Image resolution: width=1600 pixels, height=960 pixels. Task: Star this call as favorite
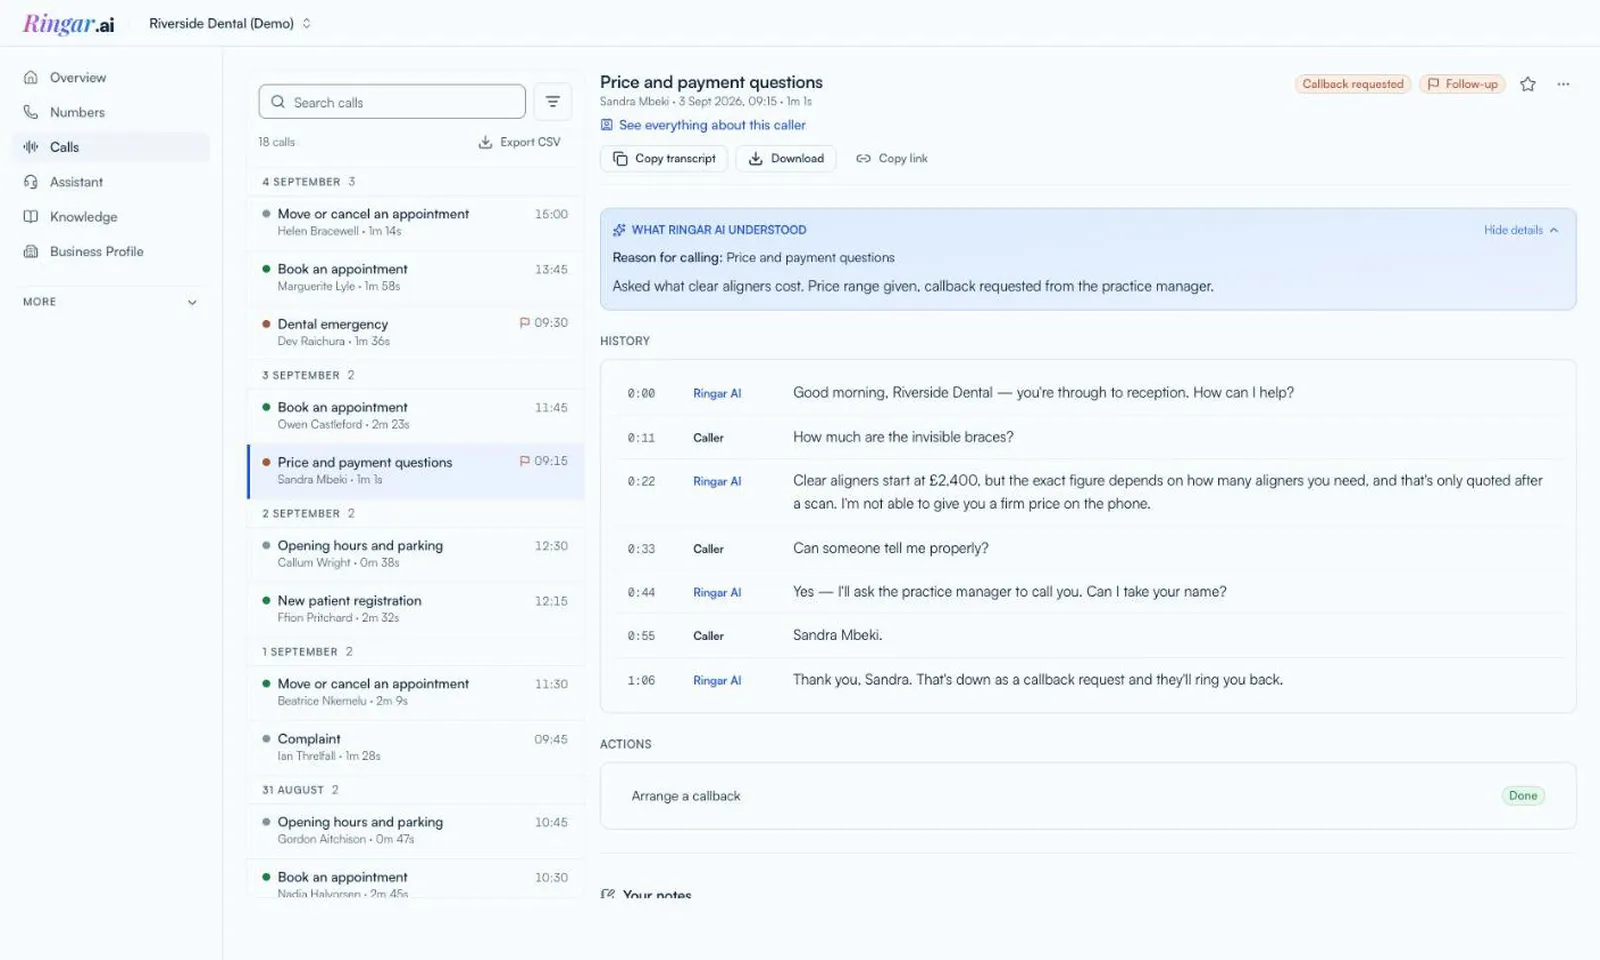point(1527,84)
